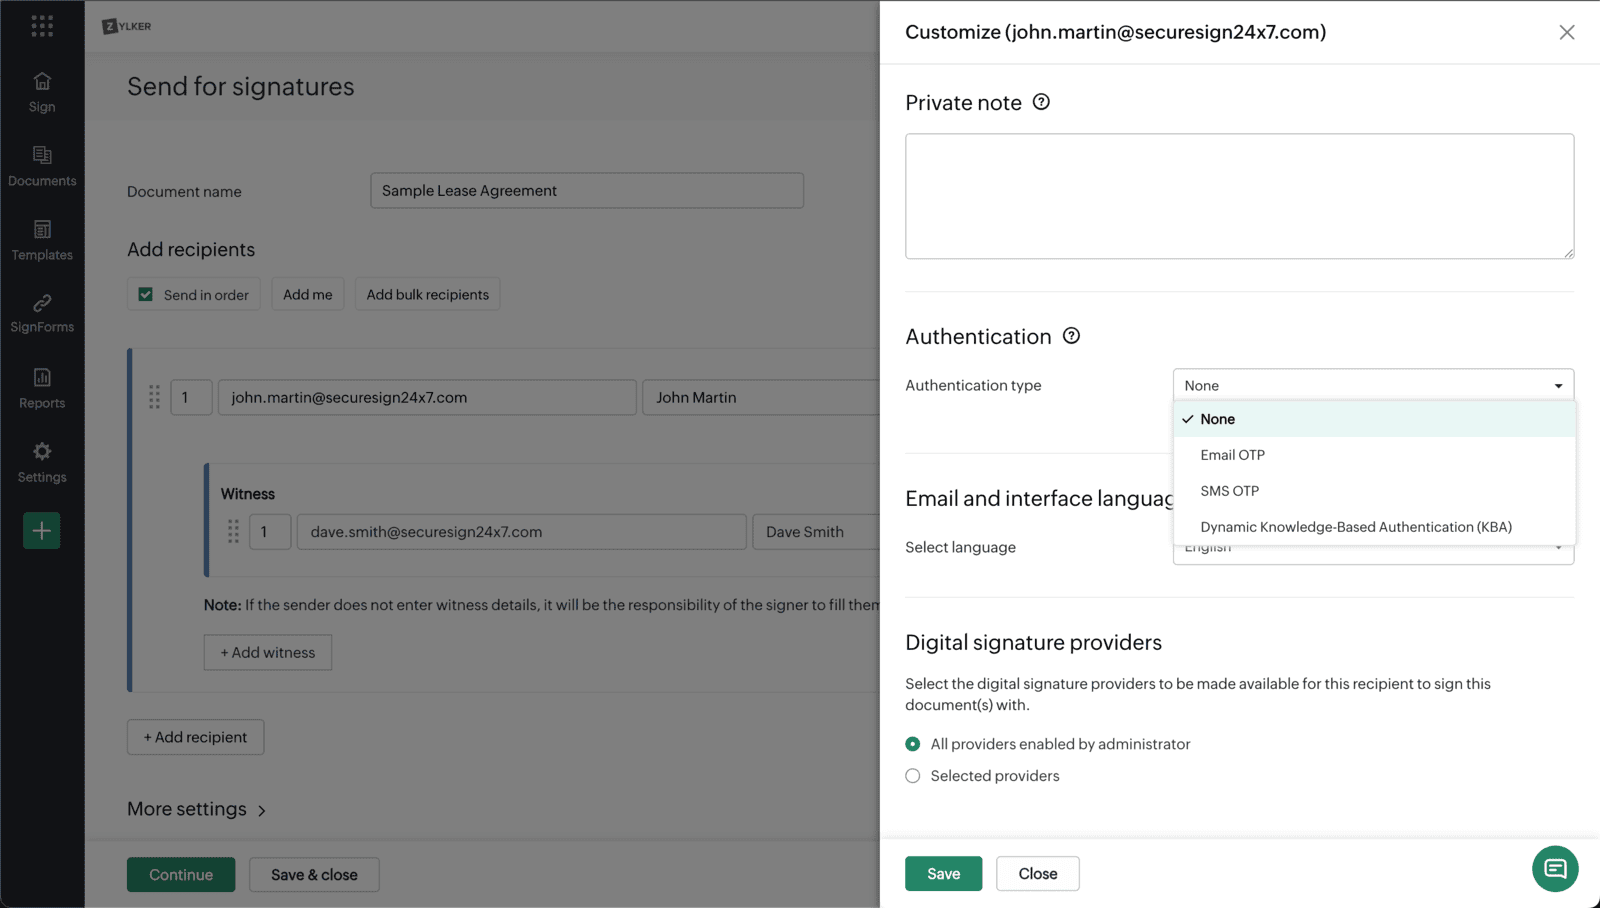Click the green plus create button
Image resolution: width=1600 pixels, height=908 pixels.
point(42,531)
